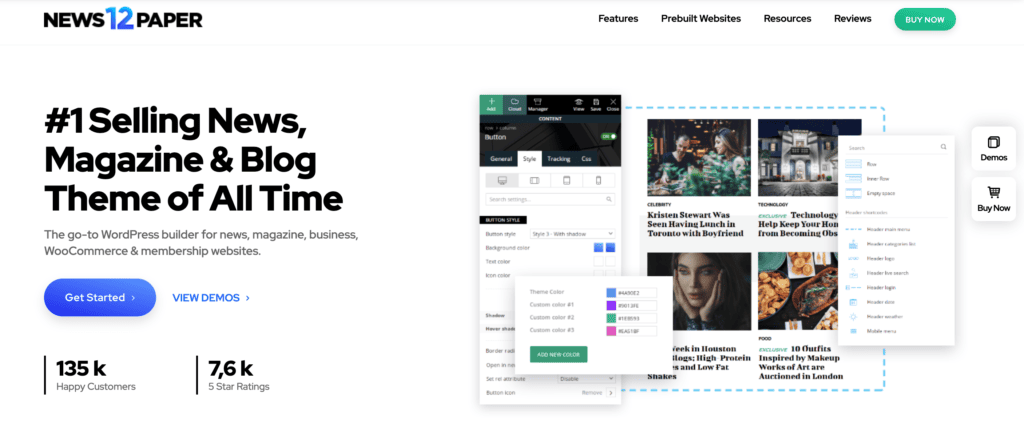Open the Manager icon in builder toolbar
1024x448 pixels.
click(537, 104)
